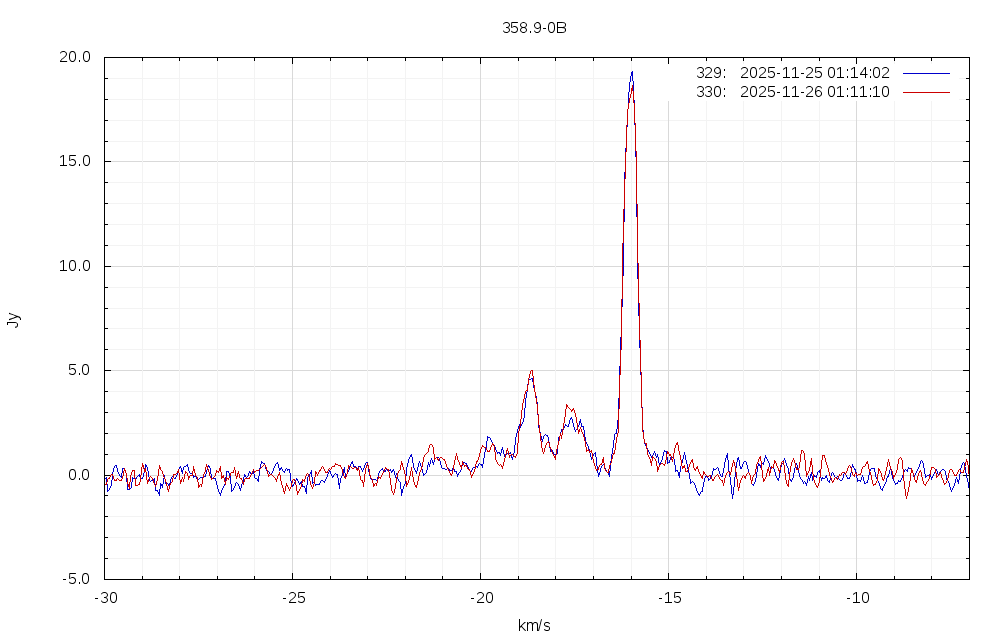Click the -25 x-axis tick label
The image size is (1000, 640).
point(292,597)
